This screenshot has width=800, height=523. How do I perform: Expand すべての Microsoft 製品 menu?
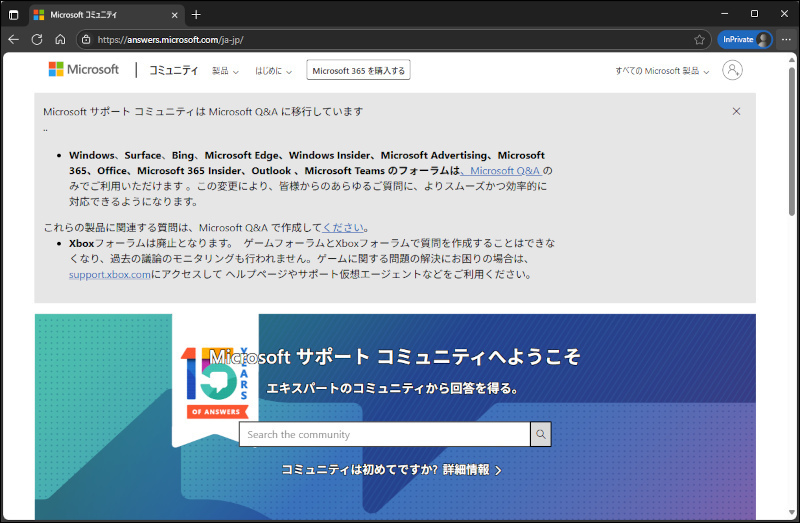(x=663, y=71)
